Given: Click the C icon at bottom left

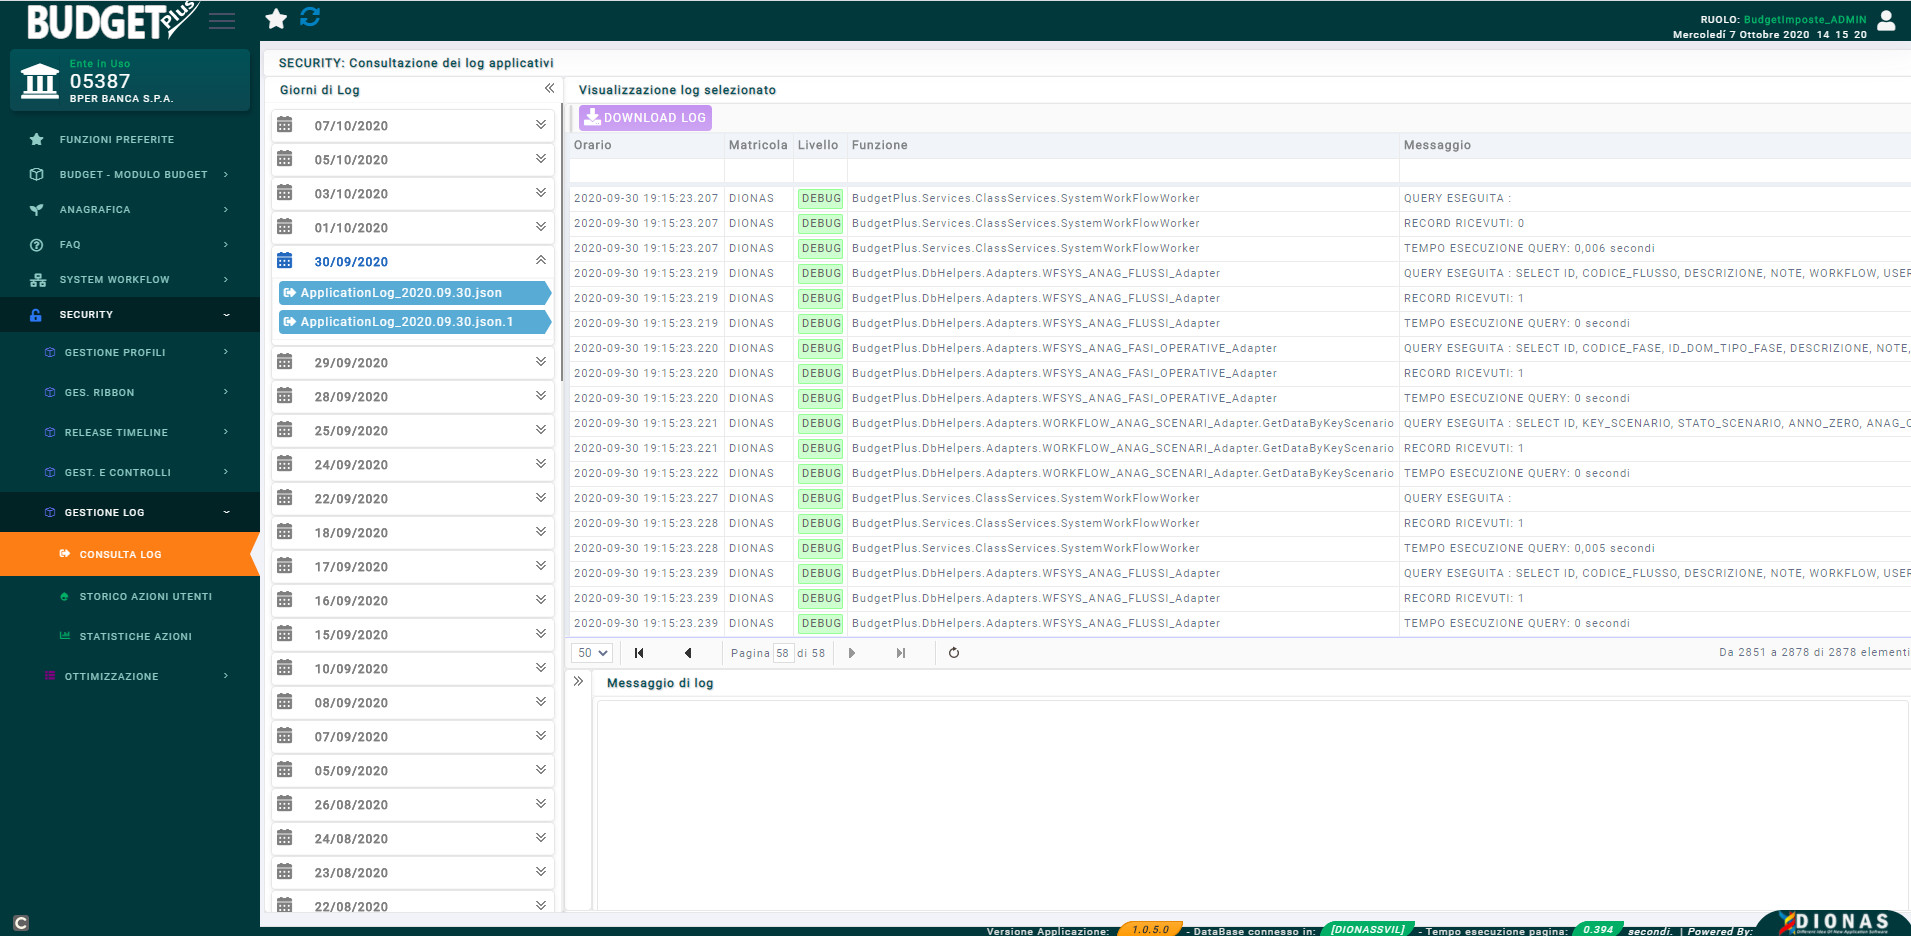Looking at the screenshot, I should coord(21,923).
